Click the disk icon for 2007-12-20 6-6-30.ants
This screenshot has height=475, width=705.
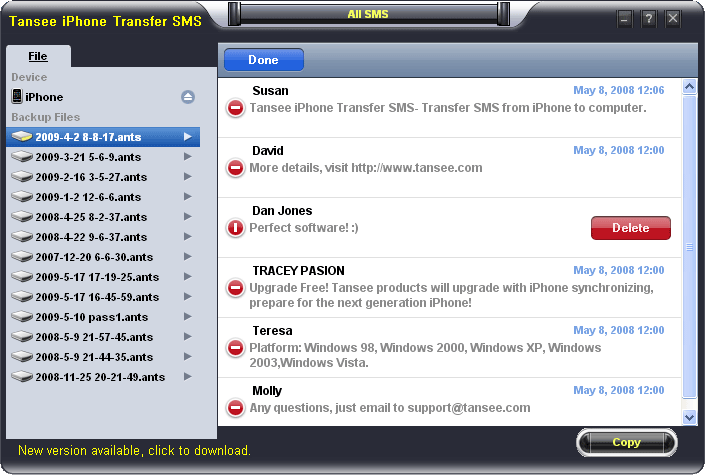[x=22, y=256]
